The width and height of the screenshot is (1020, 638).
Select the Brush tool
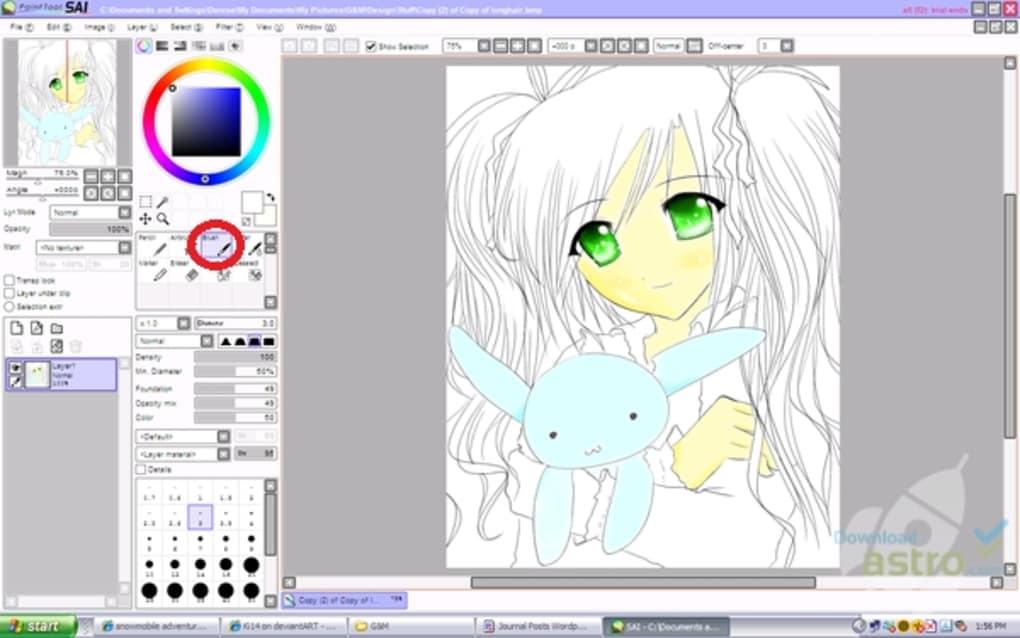tap(217, 246)
